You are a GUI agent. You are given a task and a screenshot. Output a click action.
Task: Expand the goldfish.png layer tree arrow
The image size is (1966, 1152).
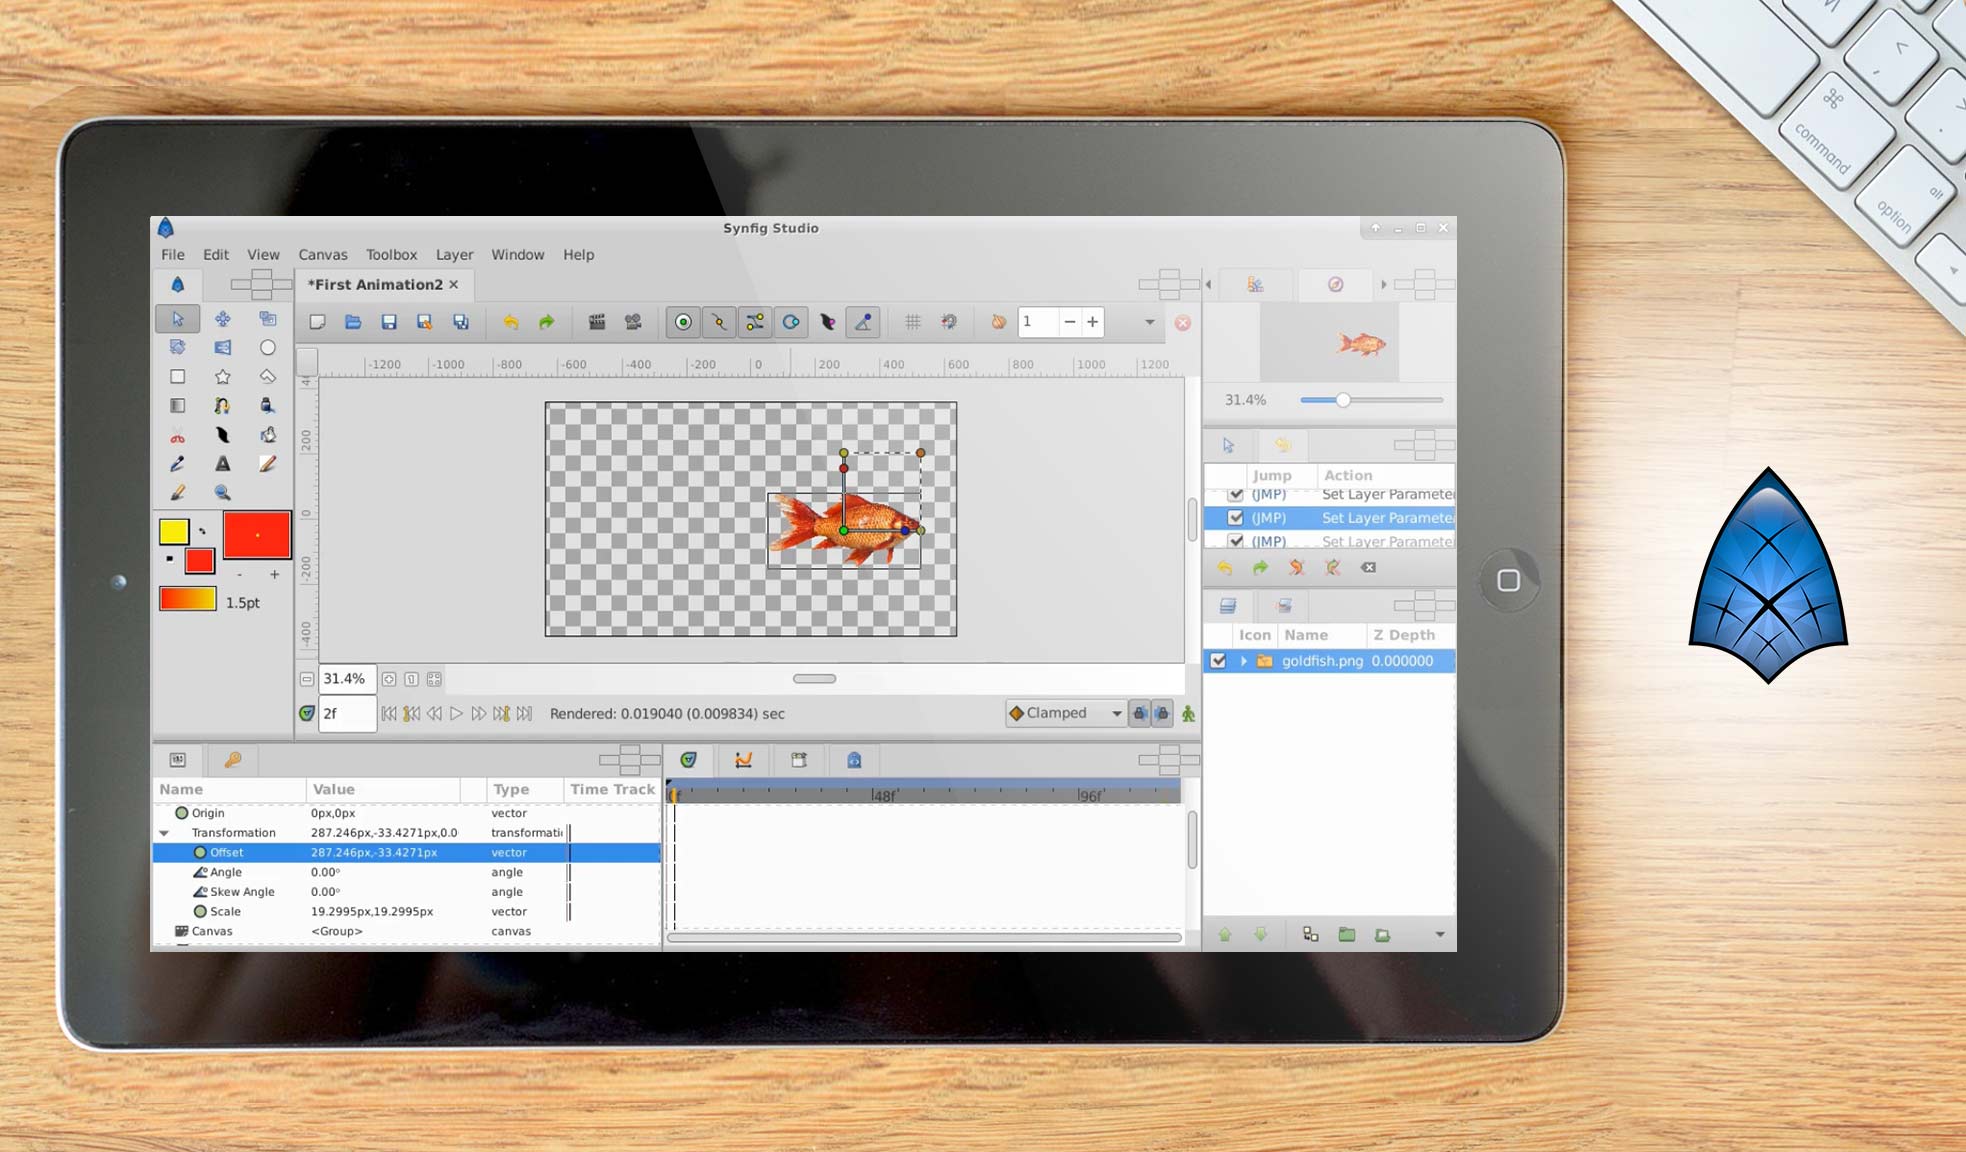tap(1243, 661)
